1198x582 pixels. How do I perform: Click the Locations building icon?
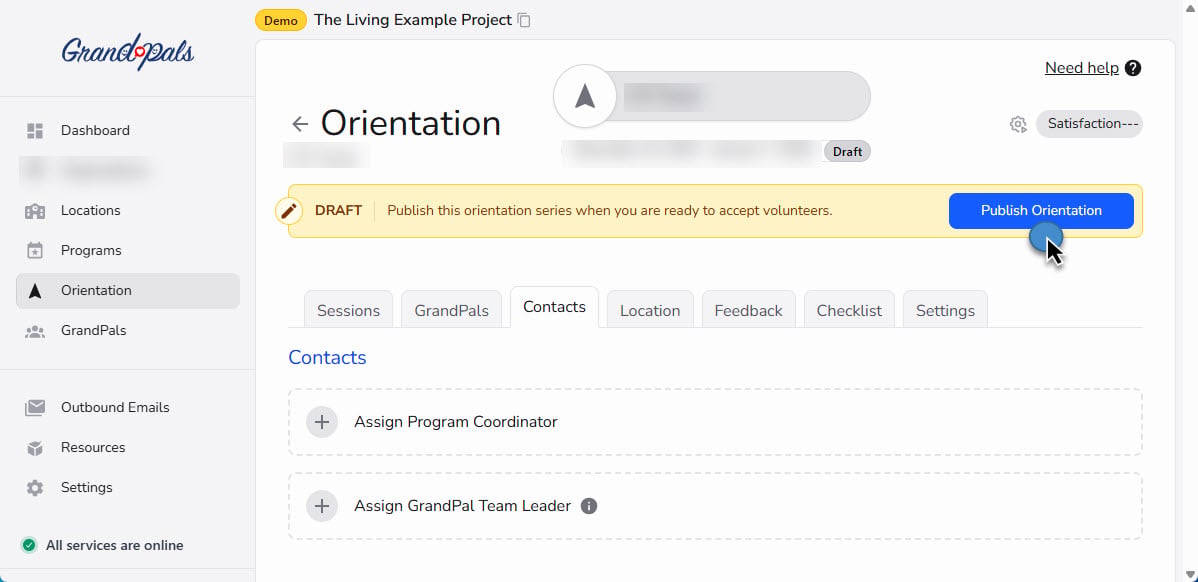[x=35, y=211]
